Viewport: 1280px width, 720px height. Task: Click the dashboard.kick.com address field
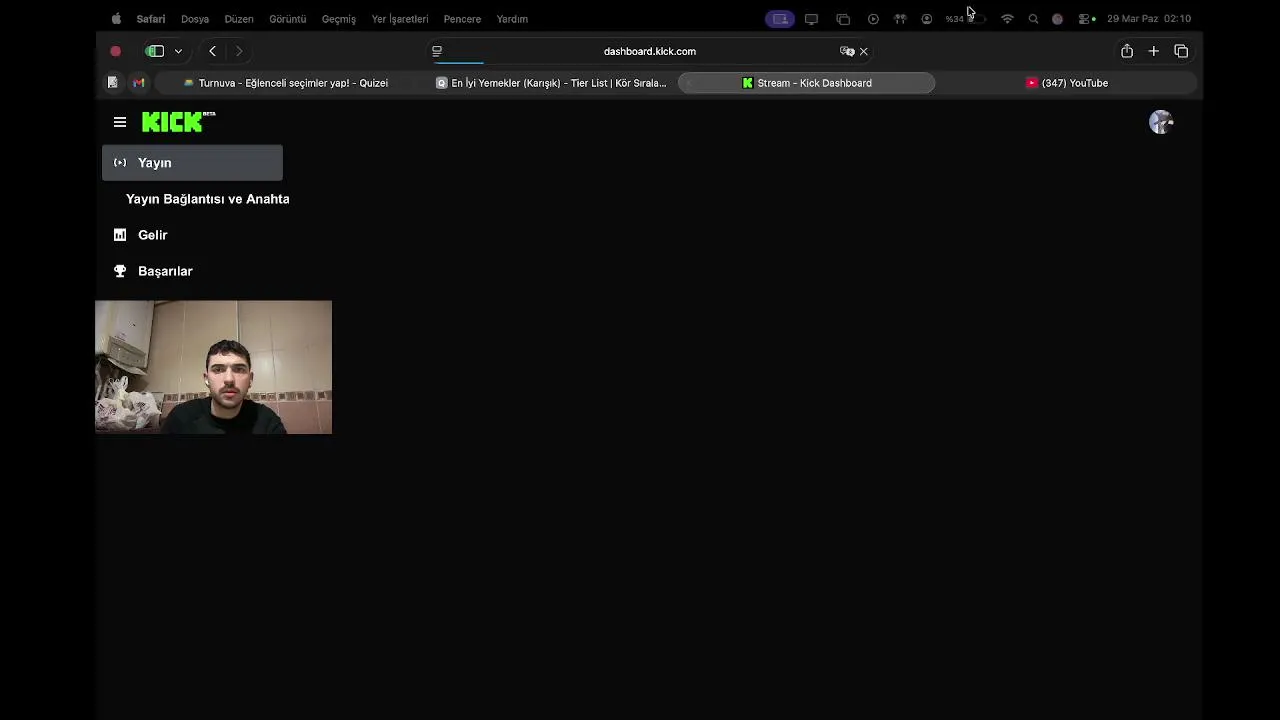tap(650, 51)
